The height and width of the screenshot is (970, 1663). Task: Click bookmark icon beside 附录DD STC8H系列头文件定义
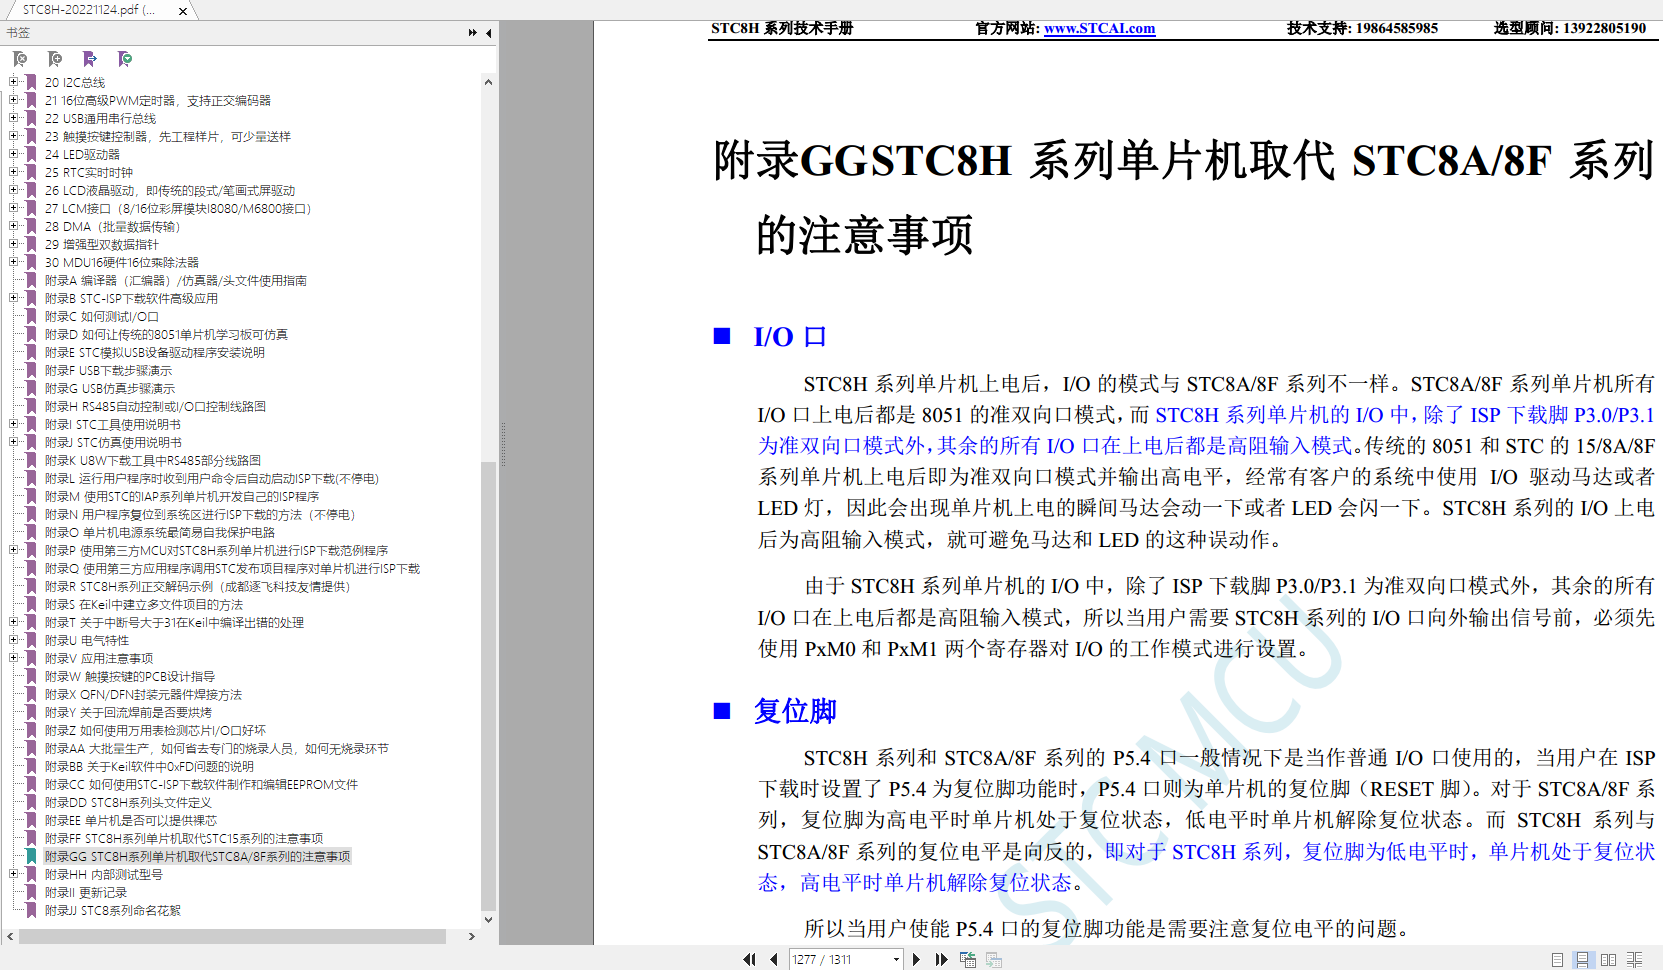pyautogui.click(x=31, y=802)
